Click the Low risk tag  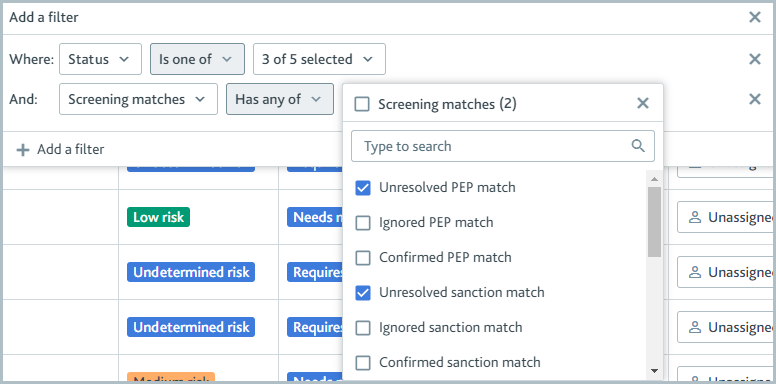[x=158, y=217]
